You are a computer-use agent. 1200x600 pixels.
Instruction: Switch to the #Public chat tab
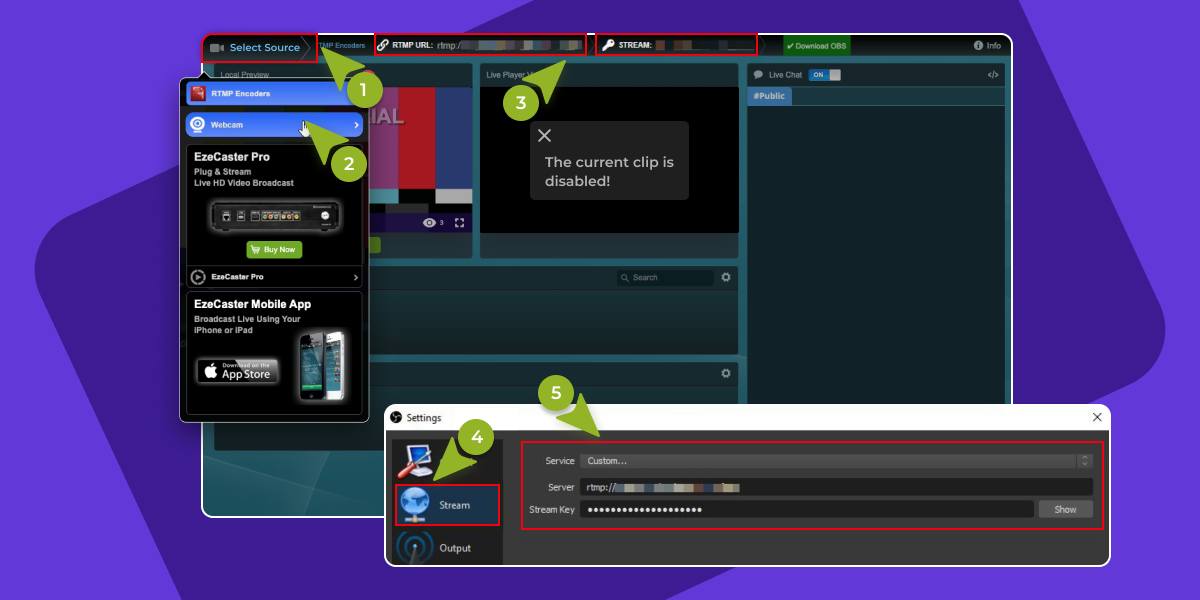coord(769,96)
